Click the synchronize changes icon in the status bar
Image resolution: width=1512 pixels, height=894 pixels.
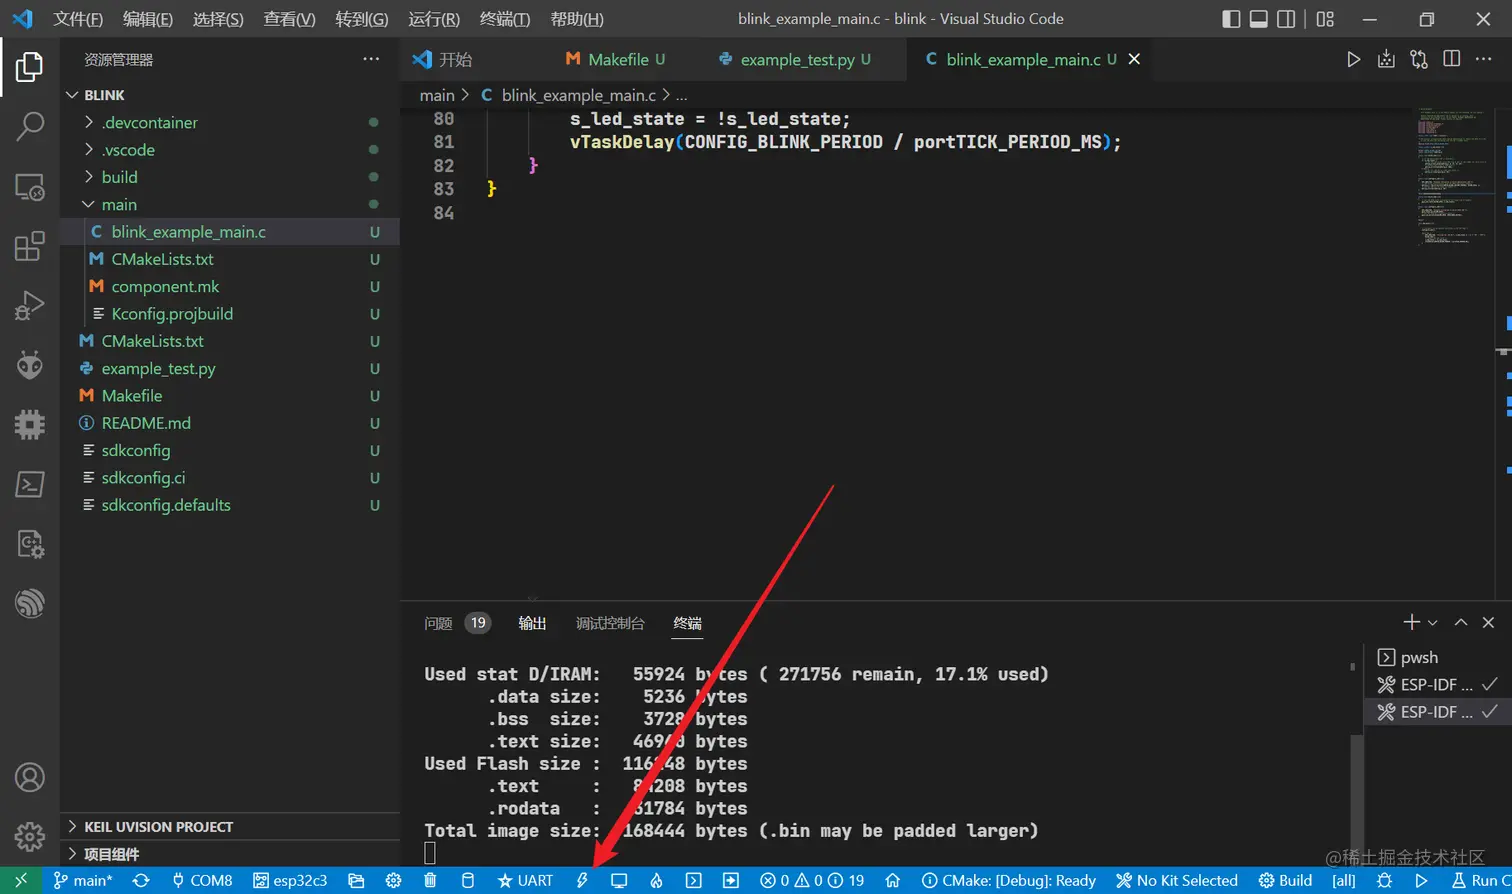click(141, 881)
